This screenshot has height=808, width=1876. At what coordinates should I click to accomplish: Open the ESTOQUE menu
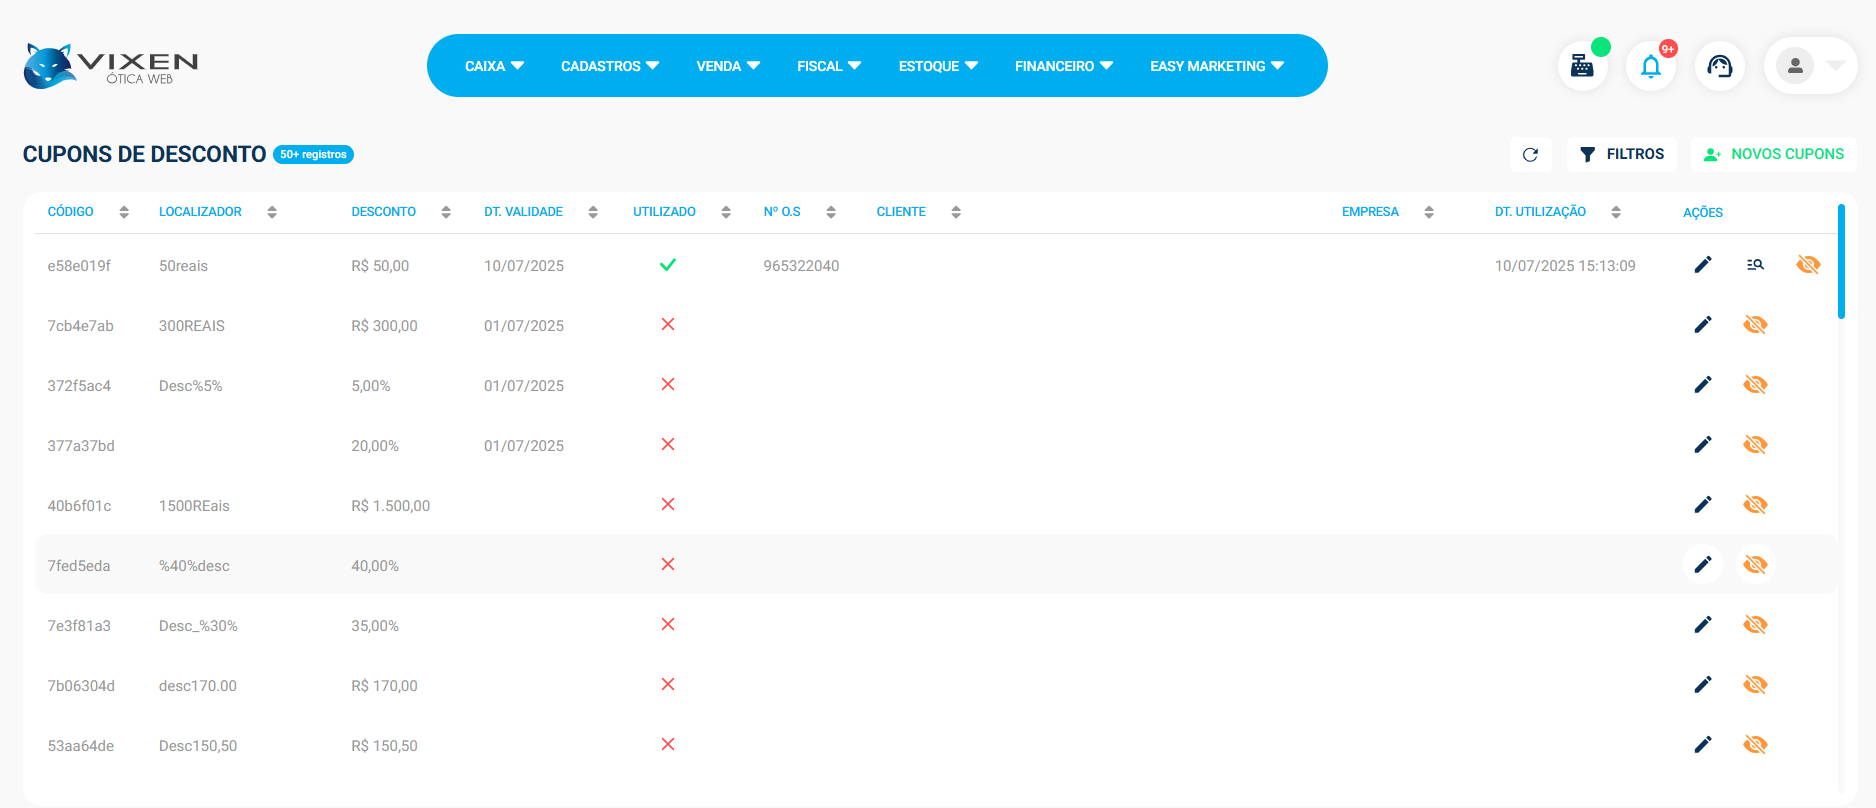point(937,66)
